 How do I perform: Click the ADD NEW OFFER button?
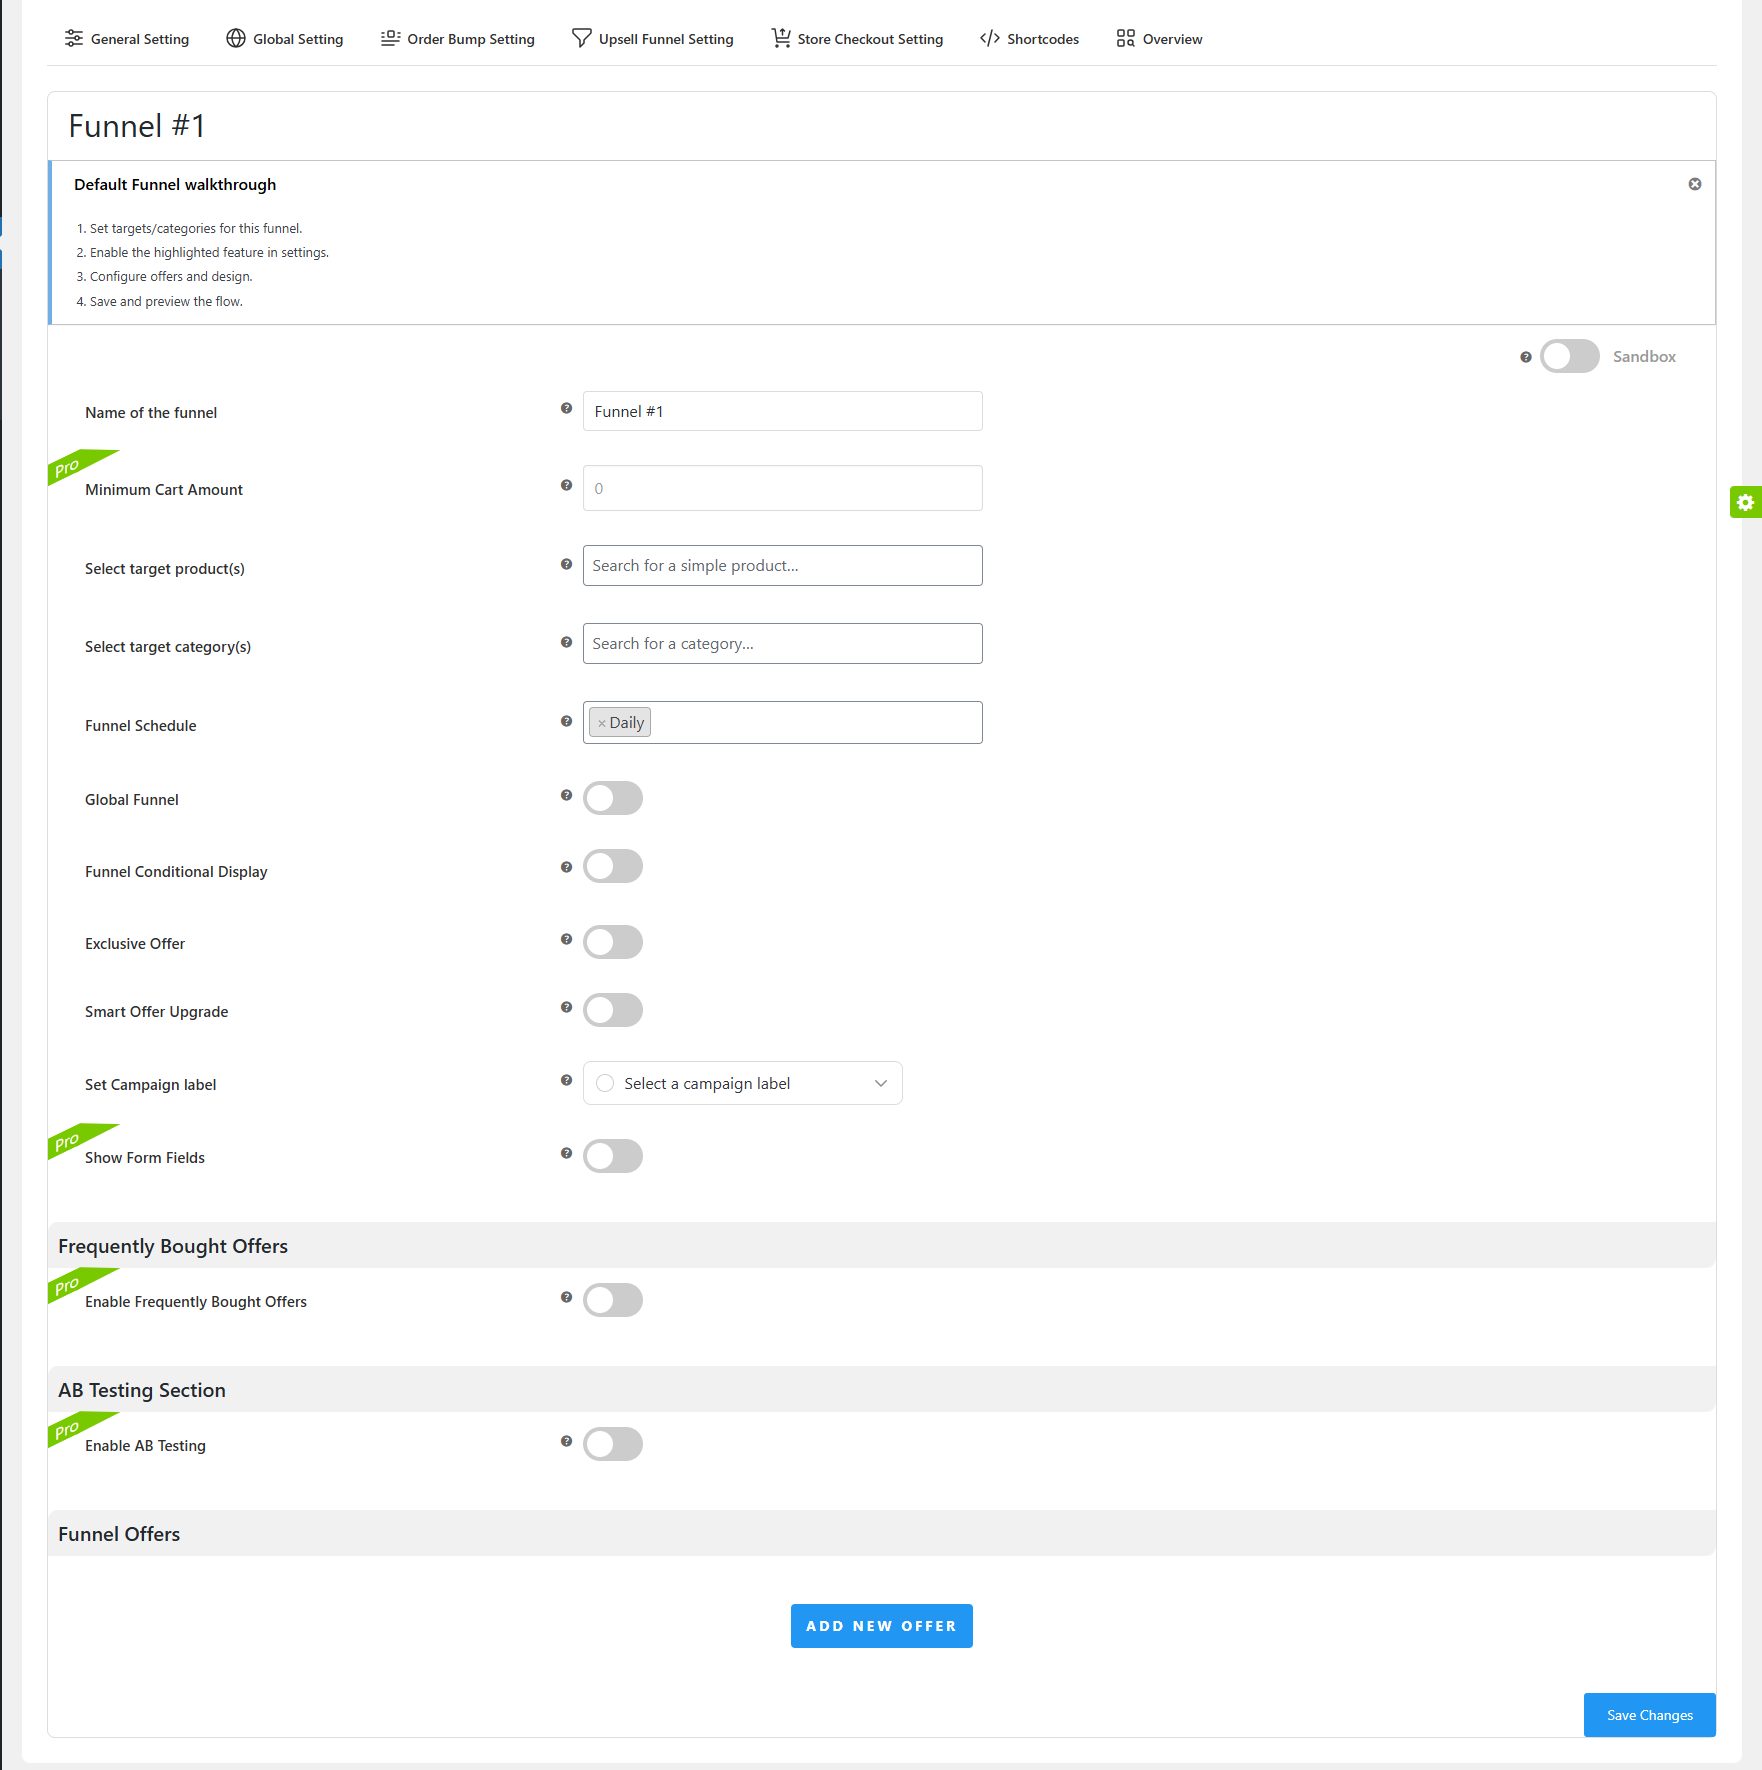(x=881, y=1625)
